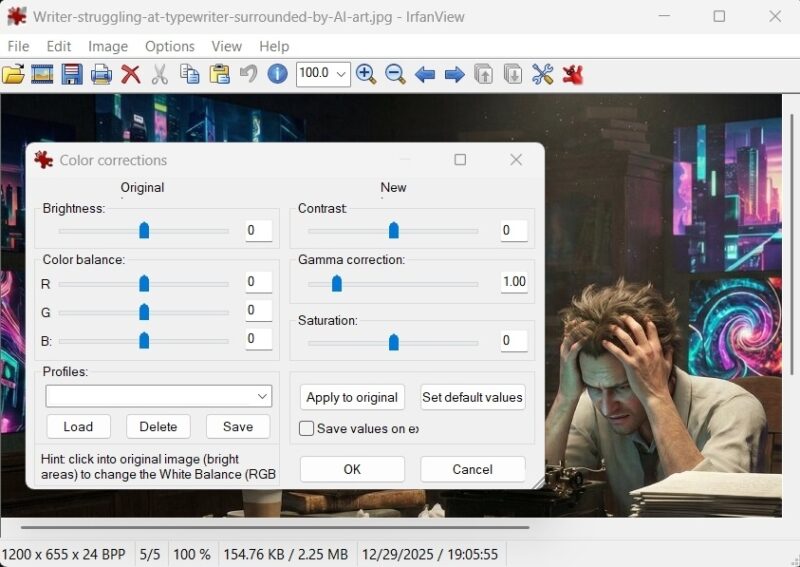The height and width of the screenshot is (567, 800).
Task: Click the IrfanView logo in title bar
Action: click(x=17, y=17)
